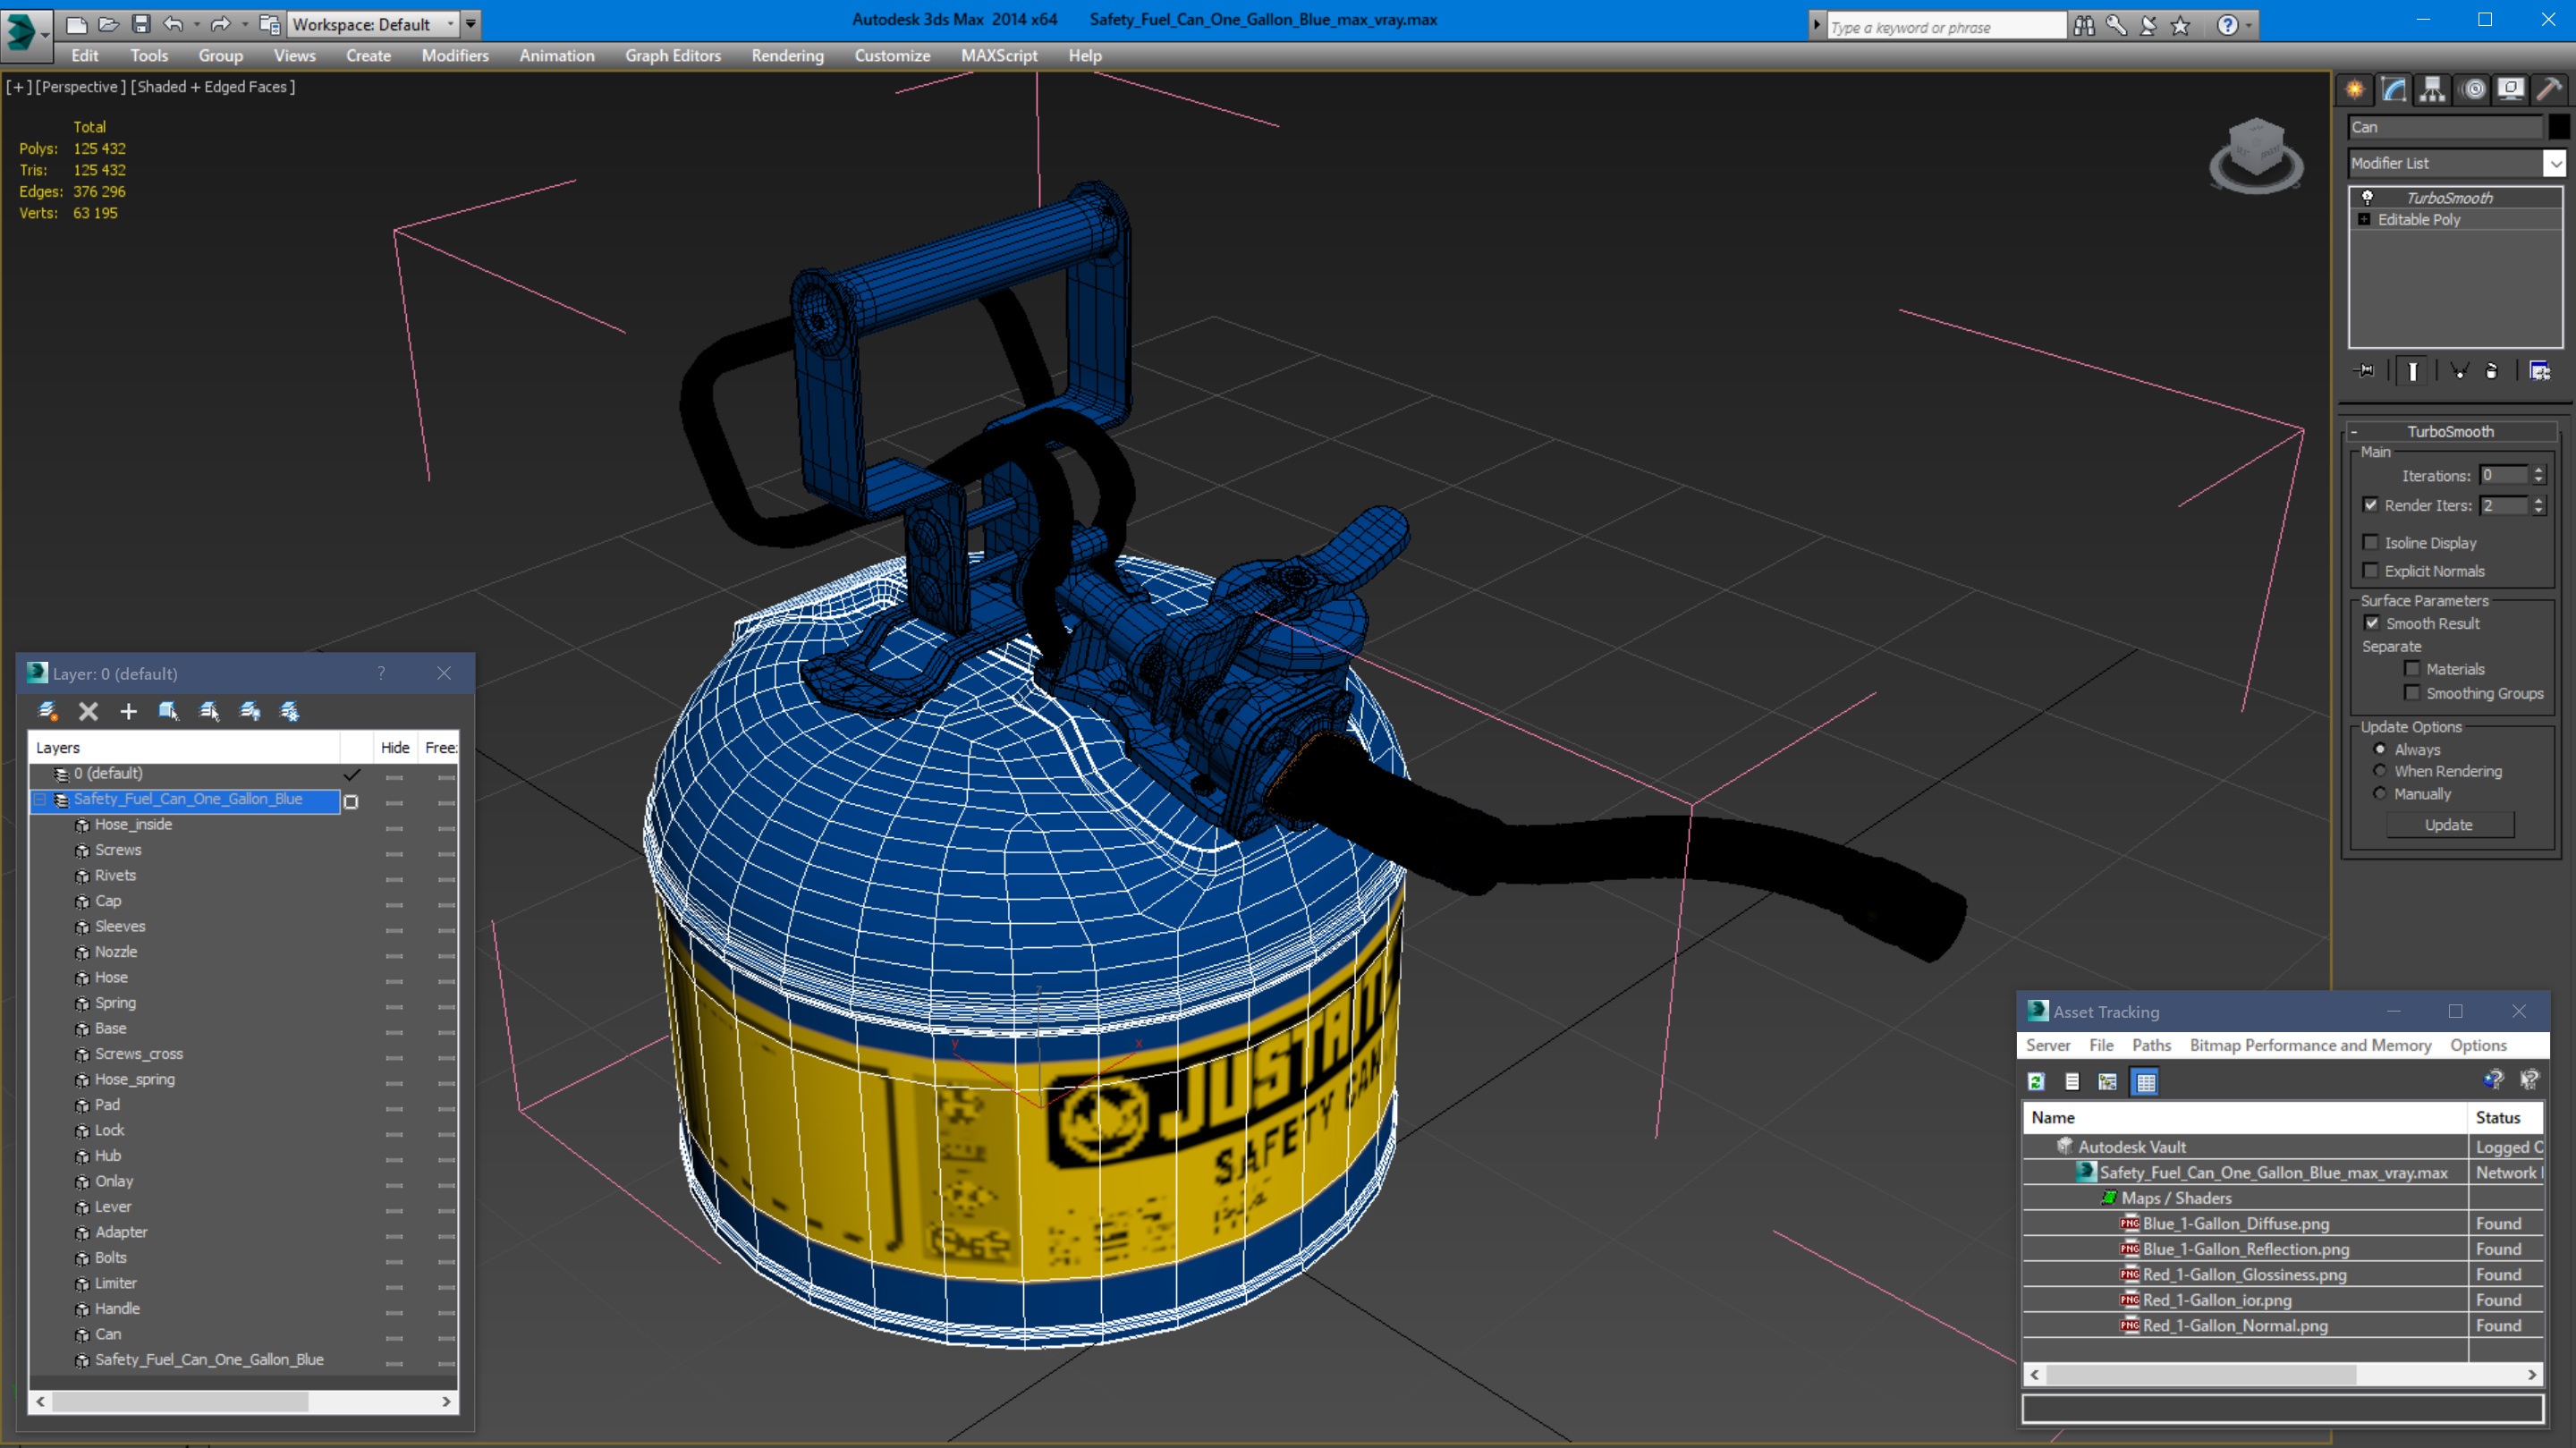Enable Separate by Smoothing Groups checkbox

click(x=2412, y=692)
